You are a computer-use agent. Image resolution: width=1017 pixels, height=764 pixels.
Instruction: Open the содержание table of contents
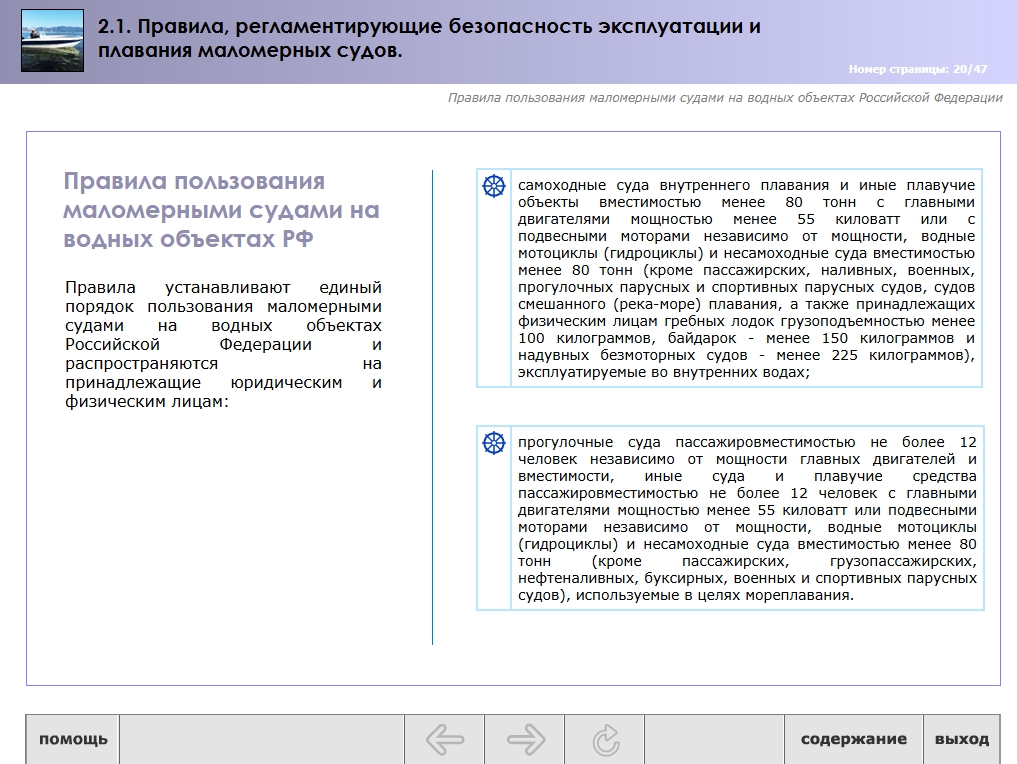click(853, 740)
